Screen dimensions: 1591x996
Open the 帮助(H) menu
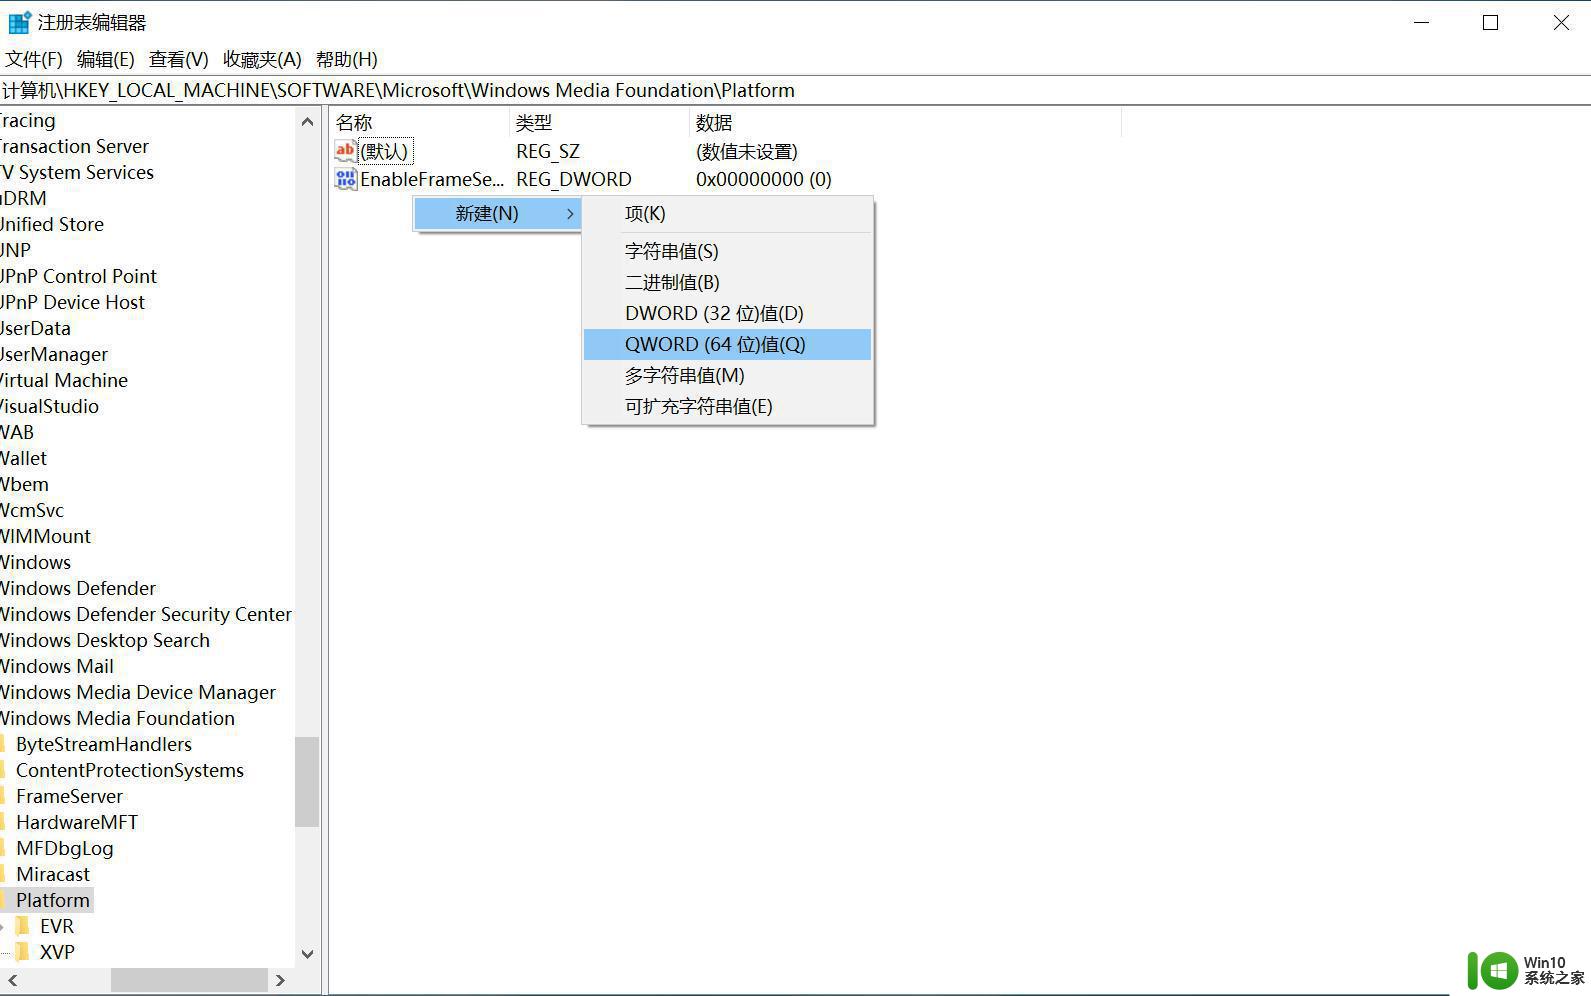click(x=347, y=59)
